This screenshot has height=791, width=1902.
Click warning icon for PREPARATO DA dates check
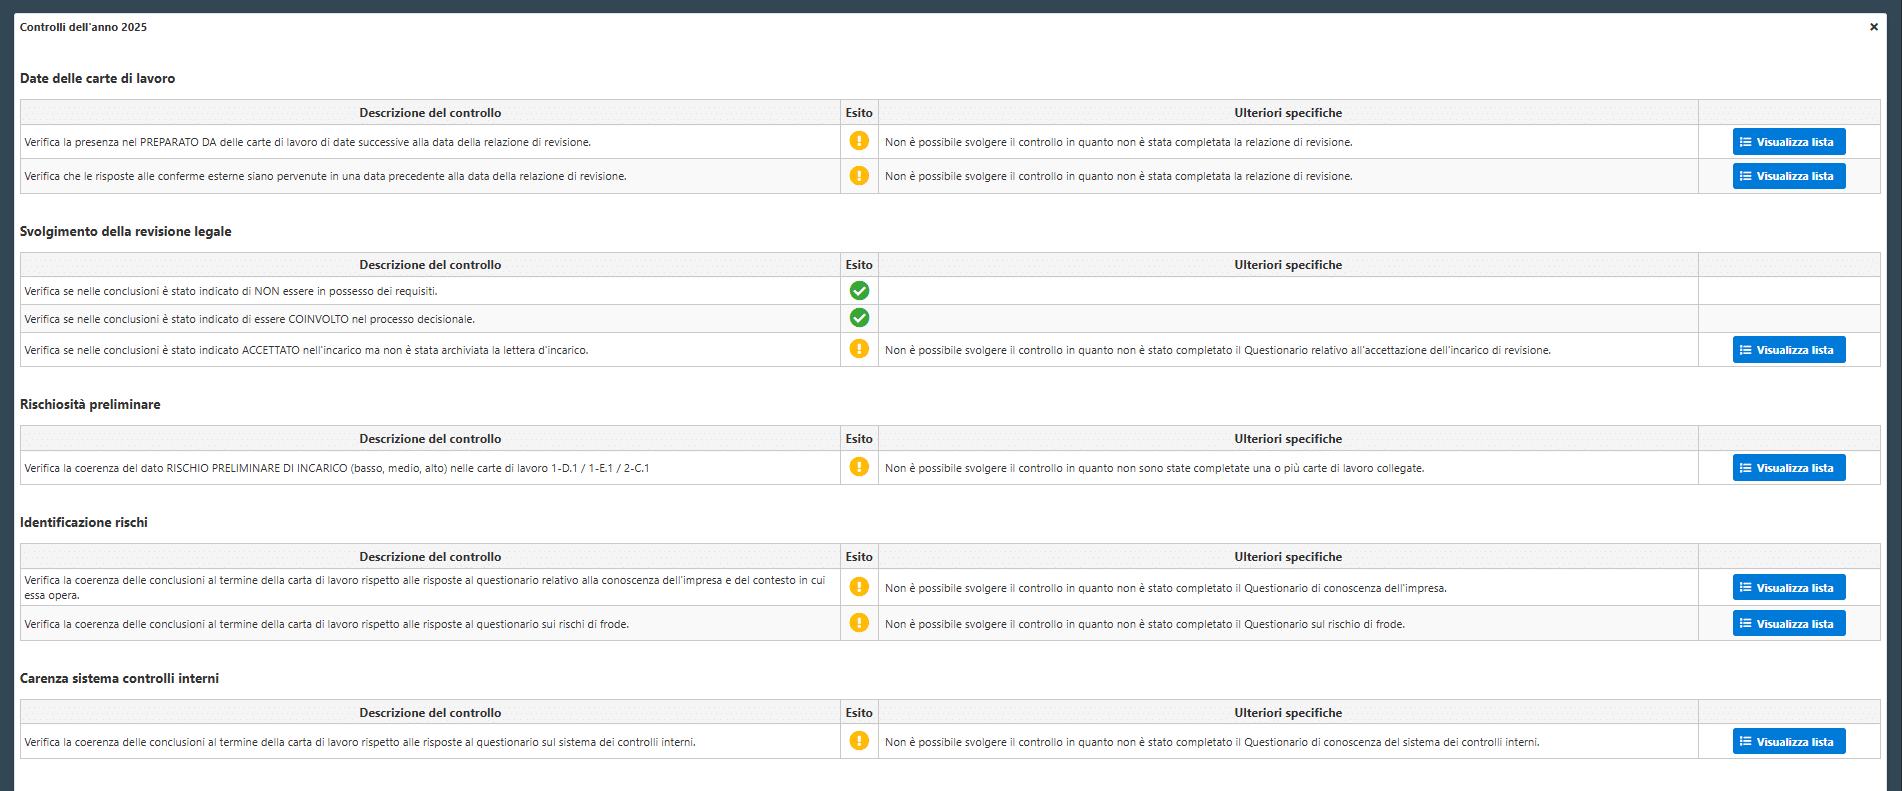point(858,141)
